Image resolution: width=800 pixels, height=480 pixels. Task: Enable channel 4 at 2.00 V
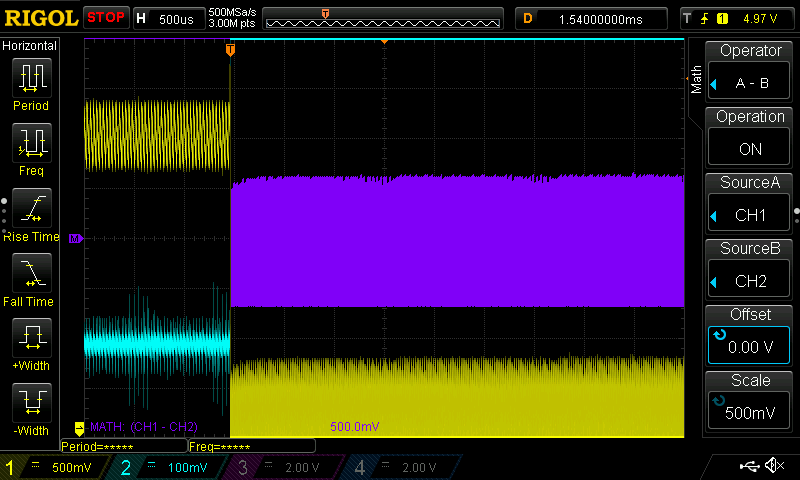point(401,467)
